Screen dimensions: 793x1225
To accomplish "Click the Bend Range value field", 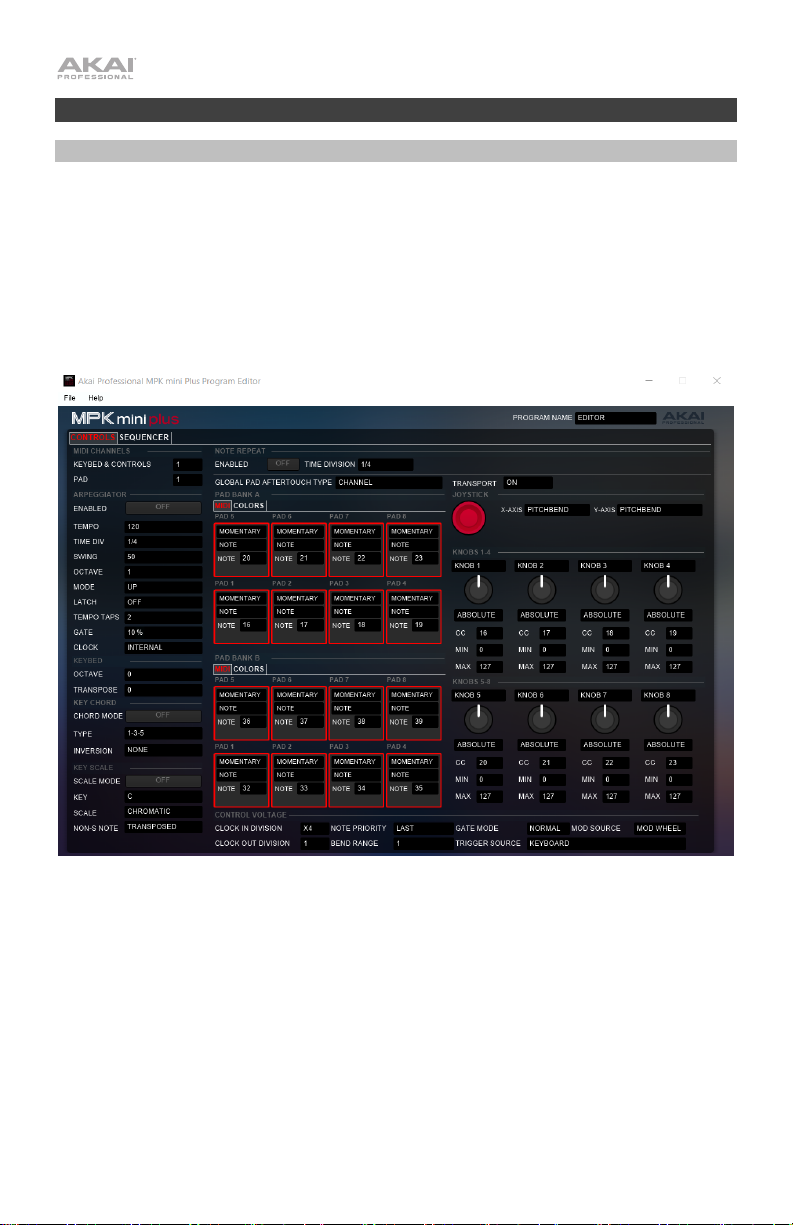I will click(x=423, y=844).
